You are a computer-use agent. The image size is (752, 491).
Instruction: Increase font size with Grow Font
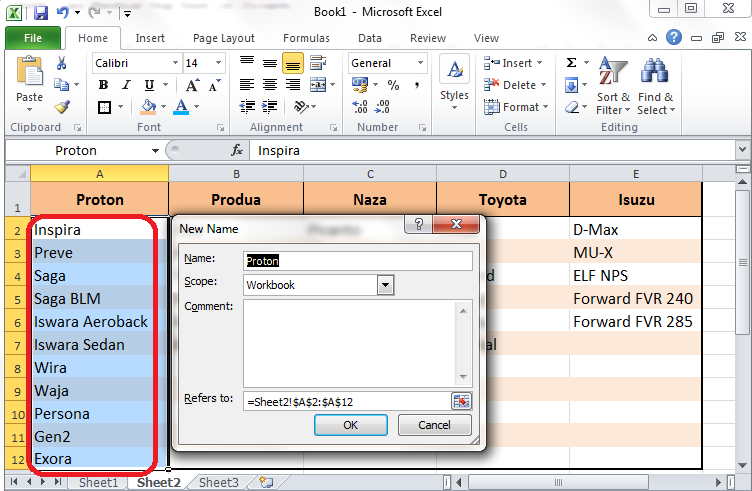(192, 85)
